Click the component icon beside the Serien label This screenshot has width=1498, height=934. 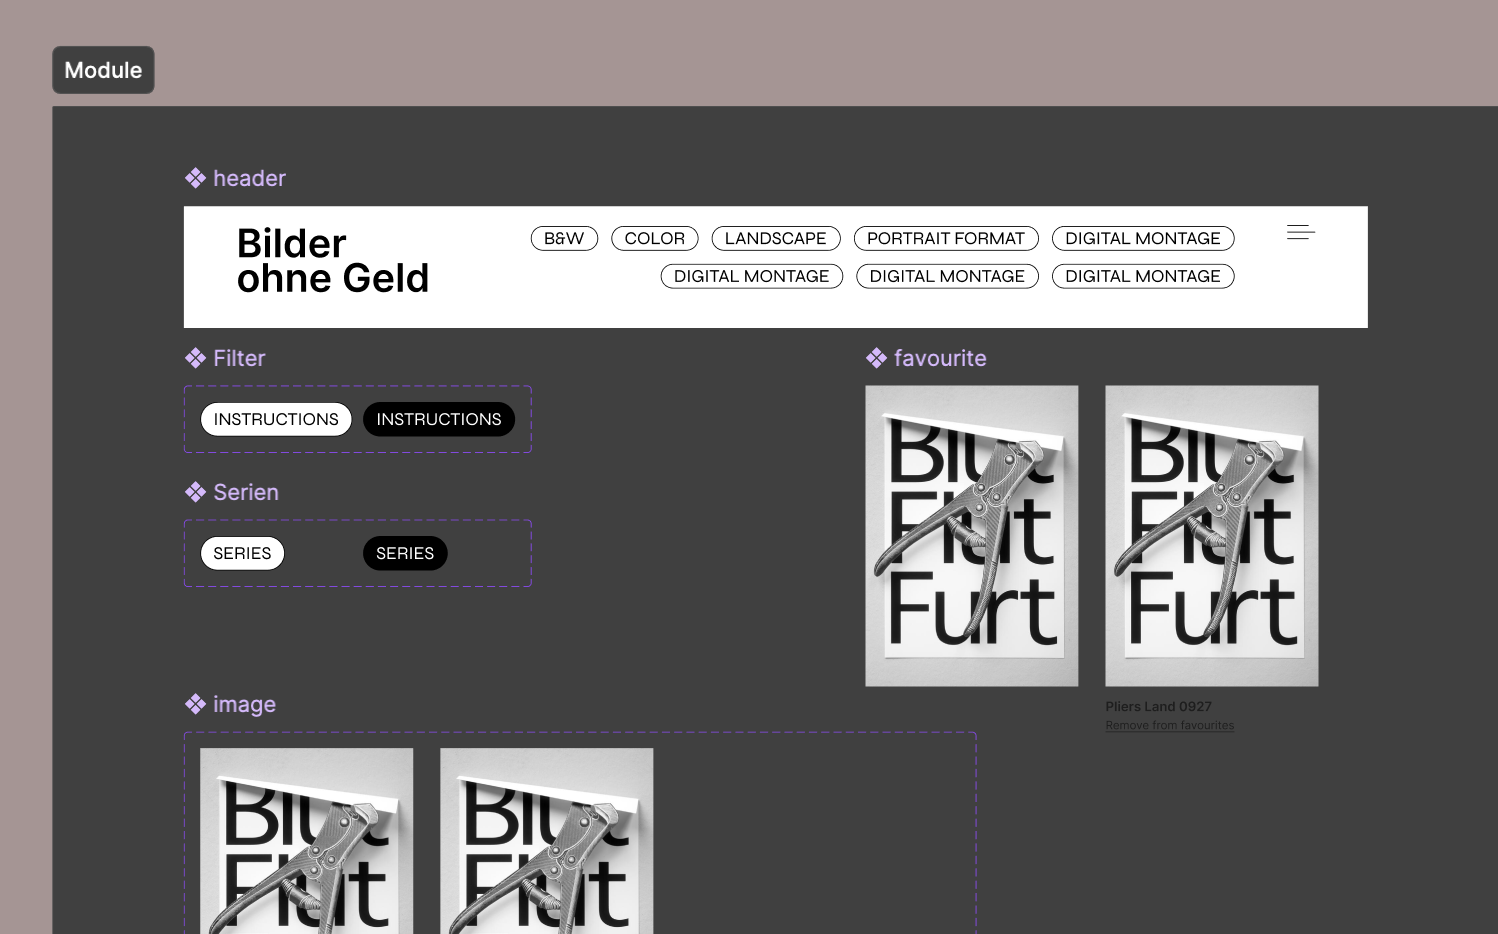click(x=195, y=492)
